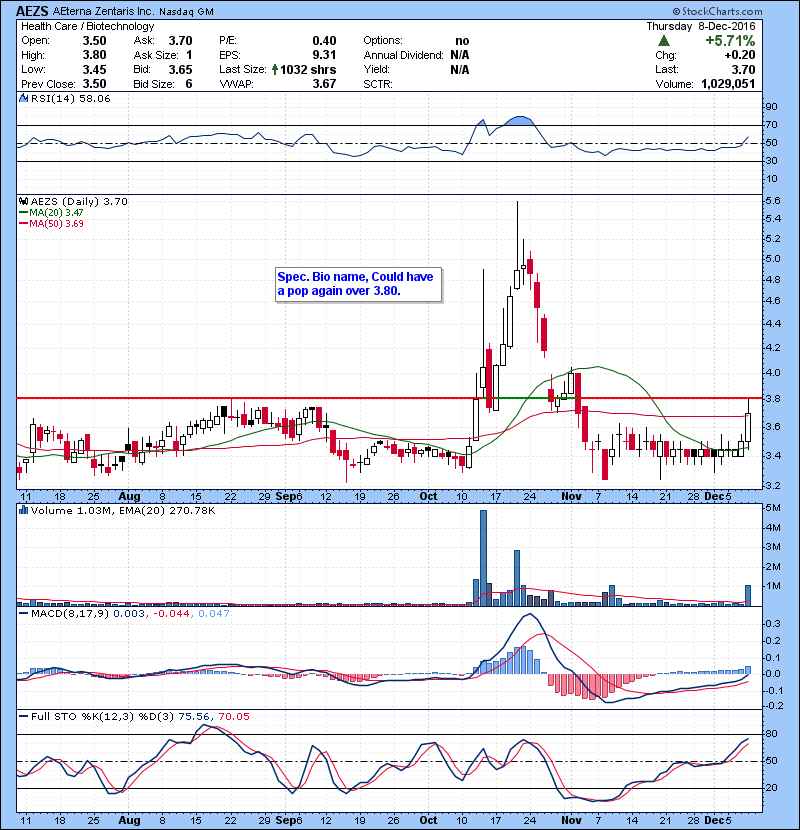This screenshot has width=800, height=830.
Task: Click the RSI indicator icon beside RSI(14)
Action: (23, 98)
